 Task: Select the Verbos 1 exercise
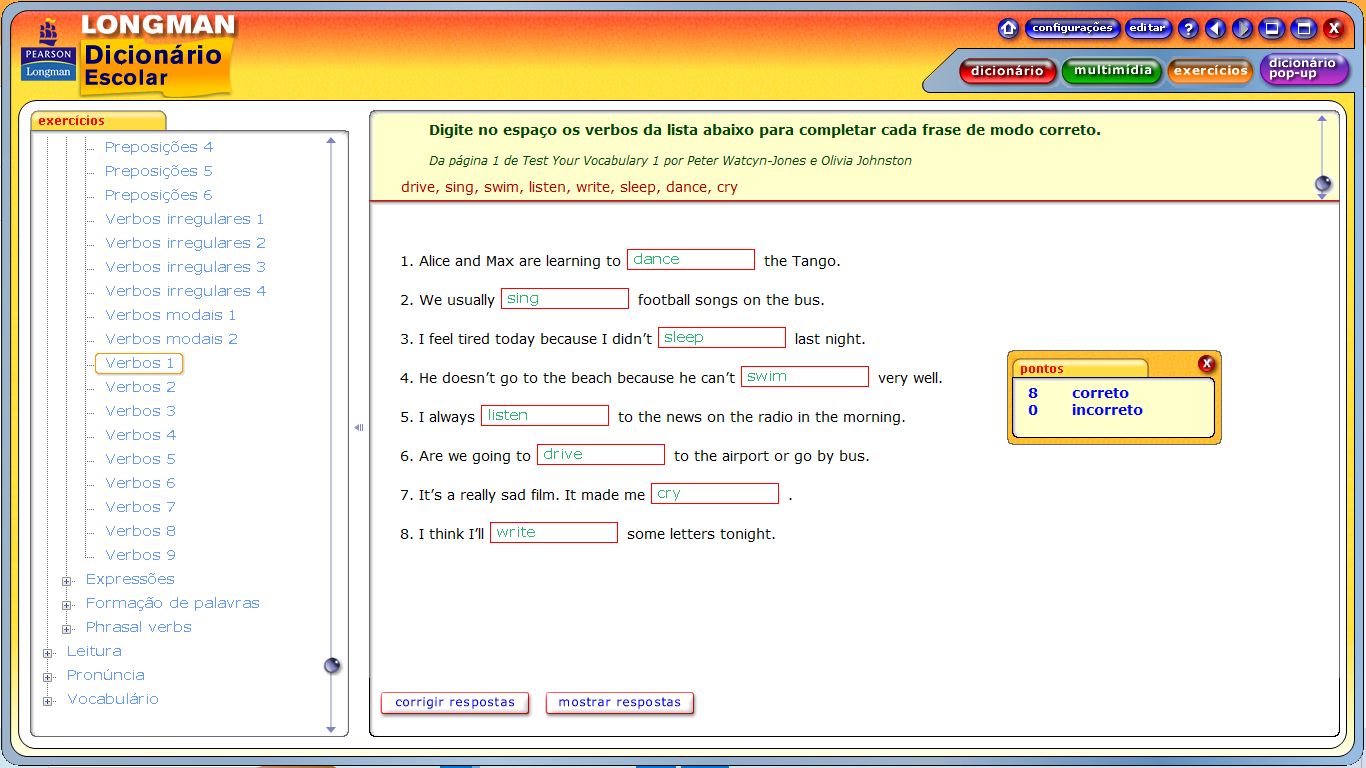coord(140,363)
